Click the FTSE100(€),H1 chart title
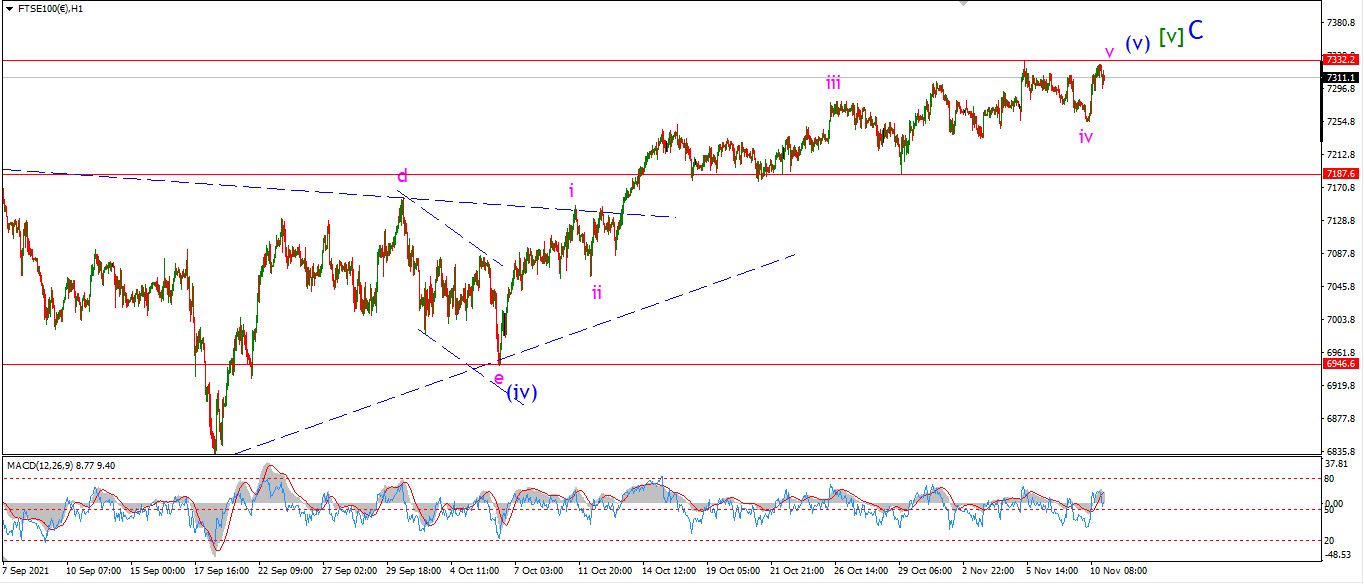The image size is (1364, 584). coord(48,8)
